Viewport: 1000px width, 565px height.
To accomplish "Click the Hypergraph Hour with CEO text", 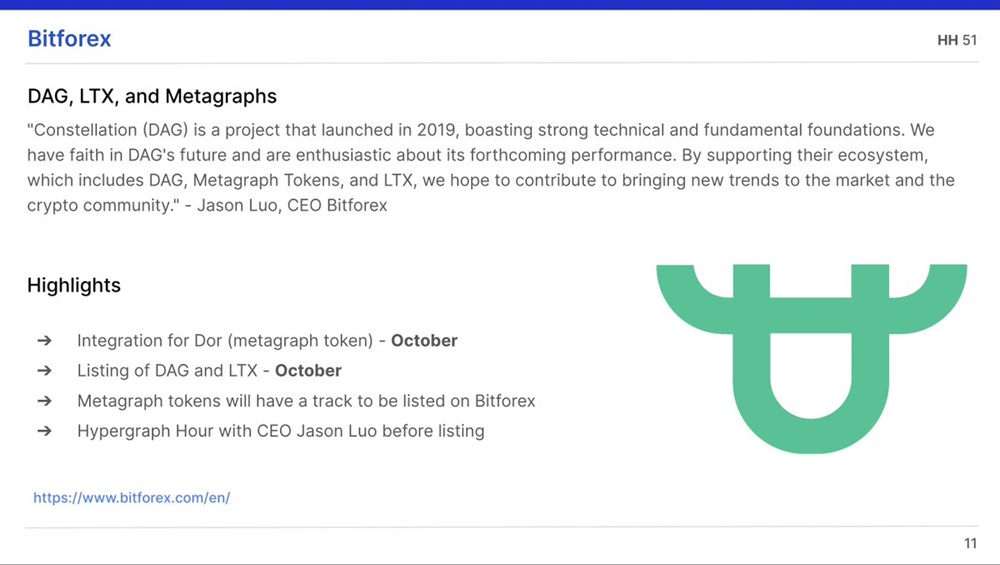I will point(280,432).
